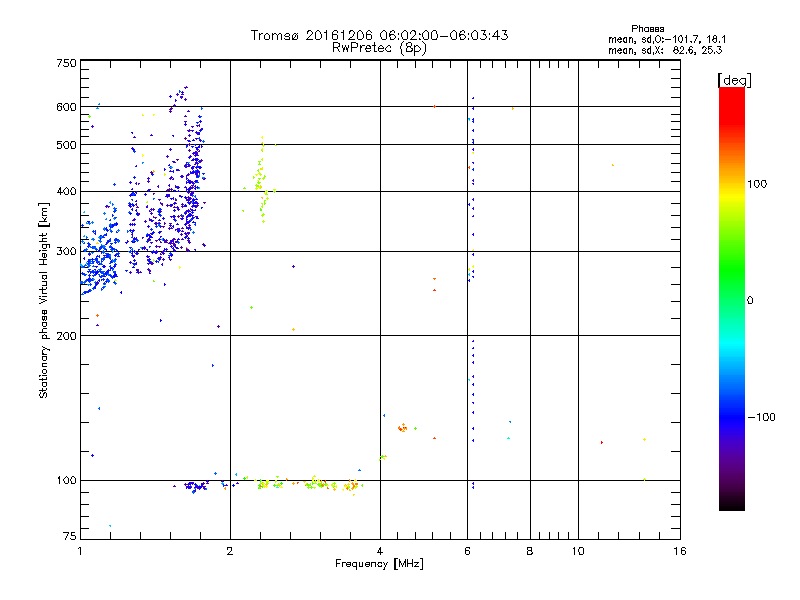Click the x-axis label "8"

(530, 552)
